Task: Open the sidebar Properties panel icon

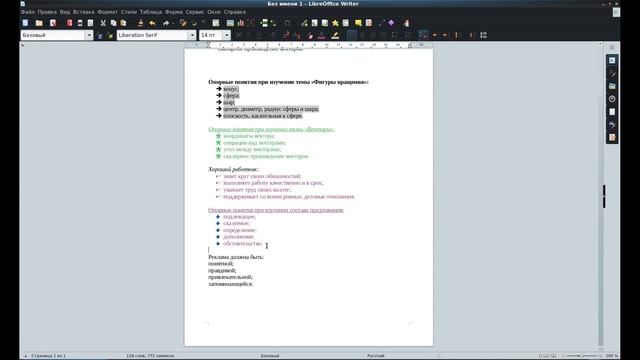Action: click(612, 60)
